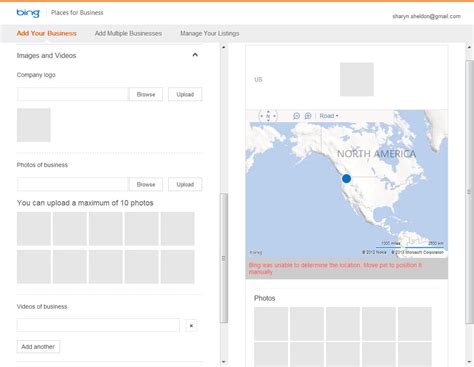The width and height of the screenshot is (474, 367).
Task: Switch to Add Multiple Businesses tab
Action: [x=128, y=33]
